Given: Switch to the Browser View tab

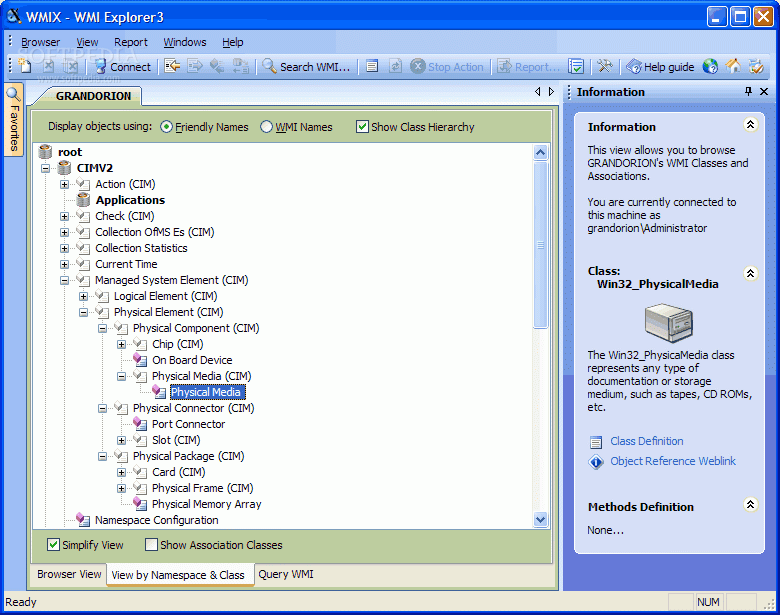Looking at the screenshot, I should pyautogui.click(x=69, y=574).
